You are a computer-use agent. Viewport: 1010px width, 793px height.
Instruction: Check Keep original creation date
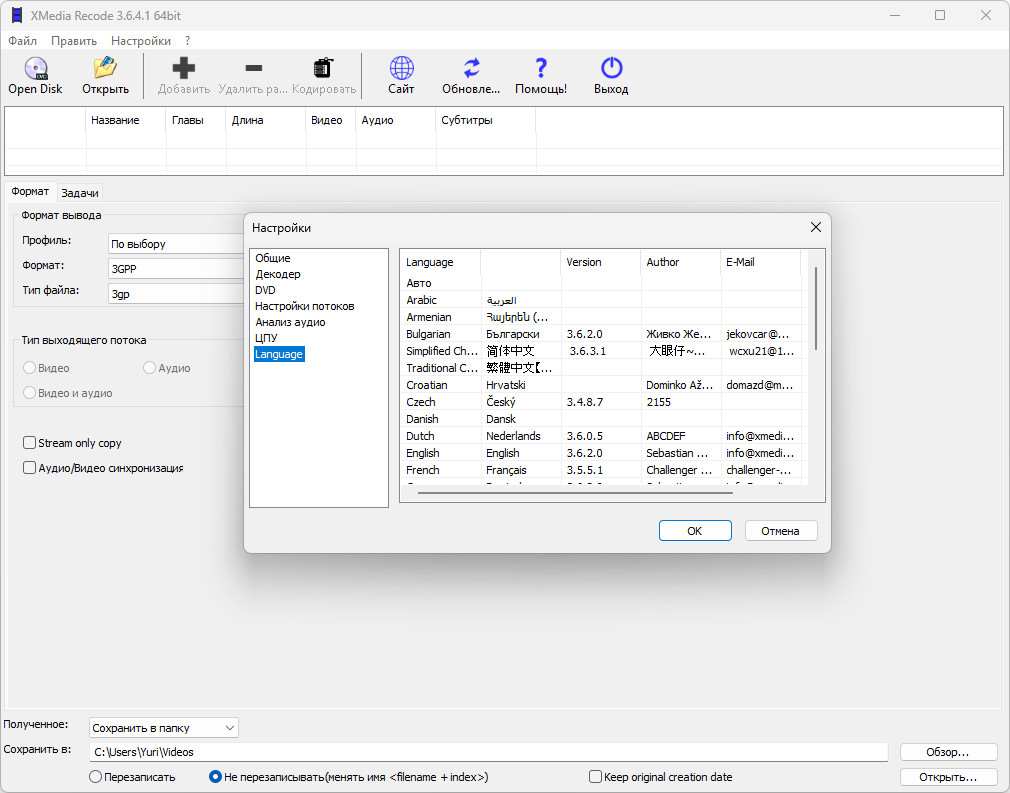[x=595, y=776]
